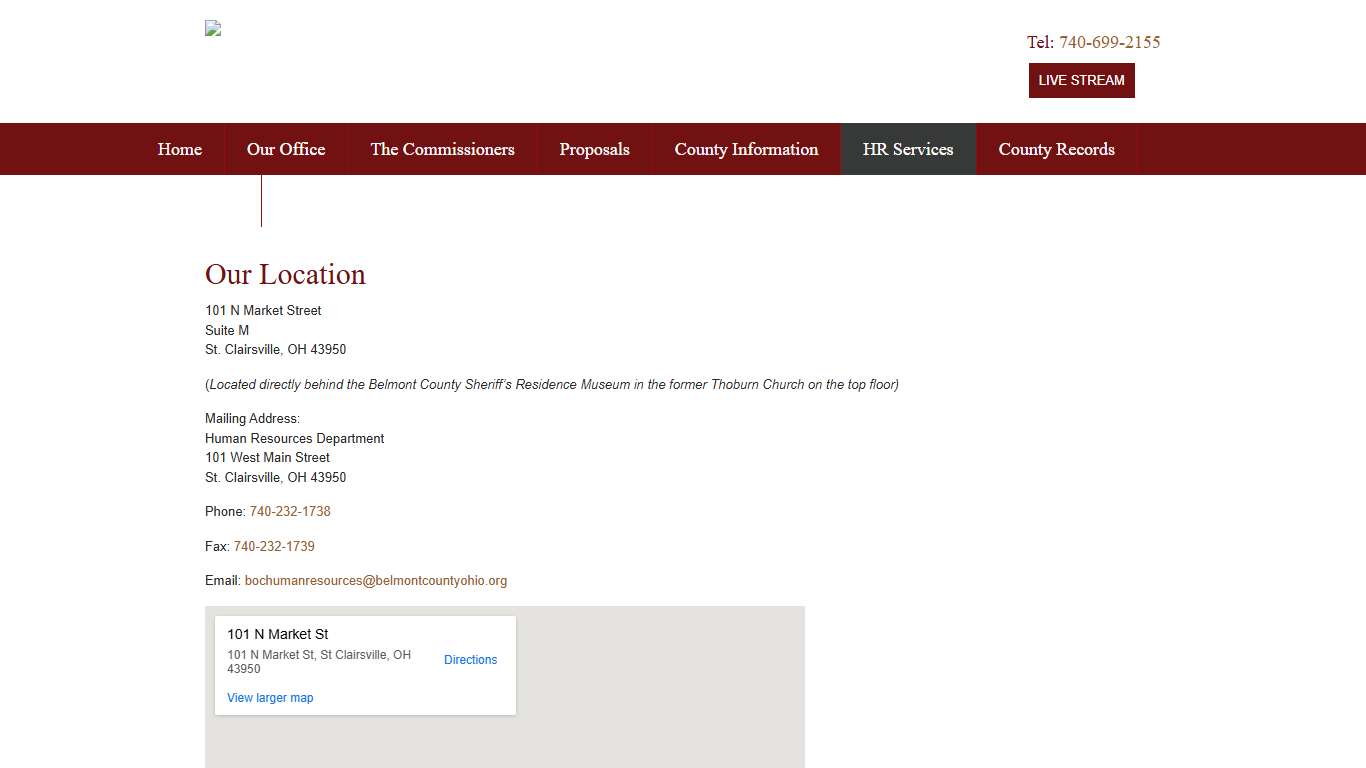Open the View larger map link

pyautogui.click(x=270, y=698)
